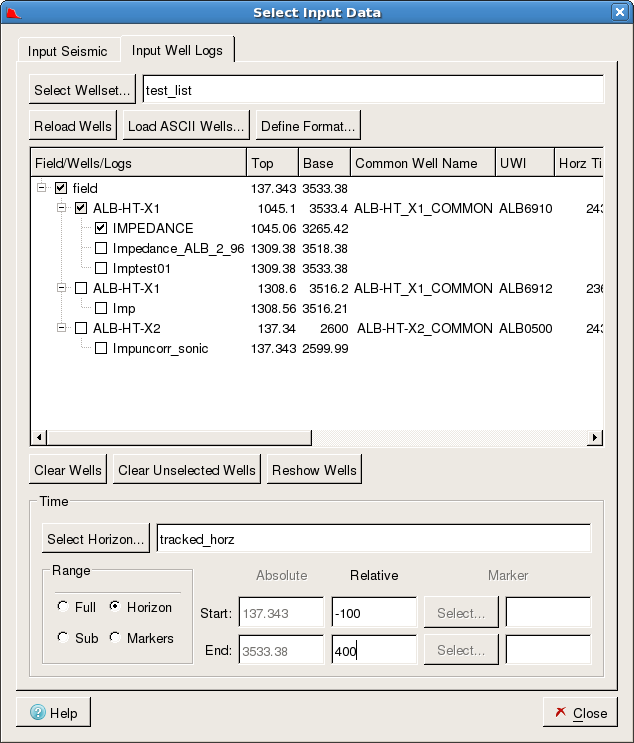Click the ALB6912 UWI cell
The image size is (634, 743).
pyautogui.click(x=525, y=288)
